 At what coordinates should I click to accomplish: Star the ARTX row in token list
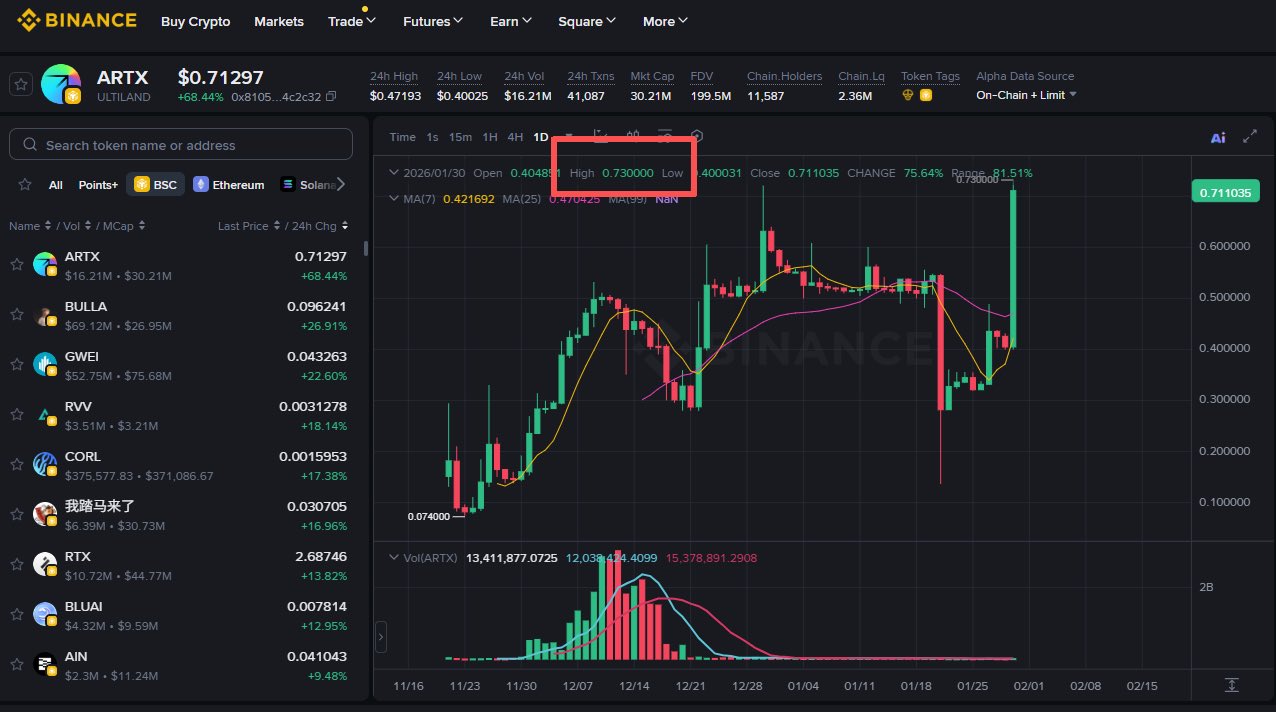coord(17,264)
